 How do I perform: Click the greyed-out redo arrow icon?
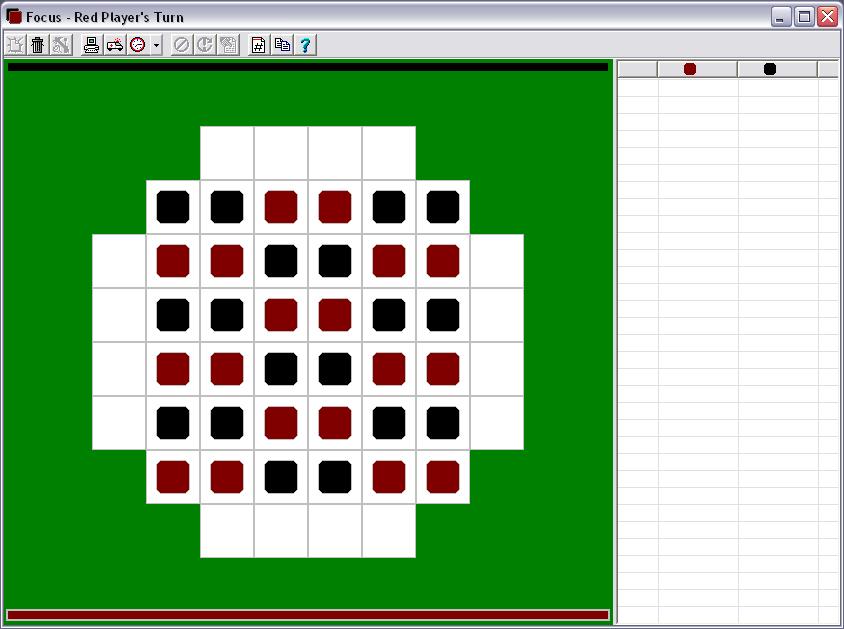coord(205,45)
